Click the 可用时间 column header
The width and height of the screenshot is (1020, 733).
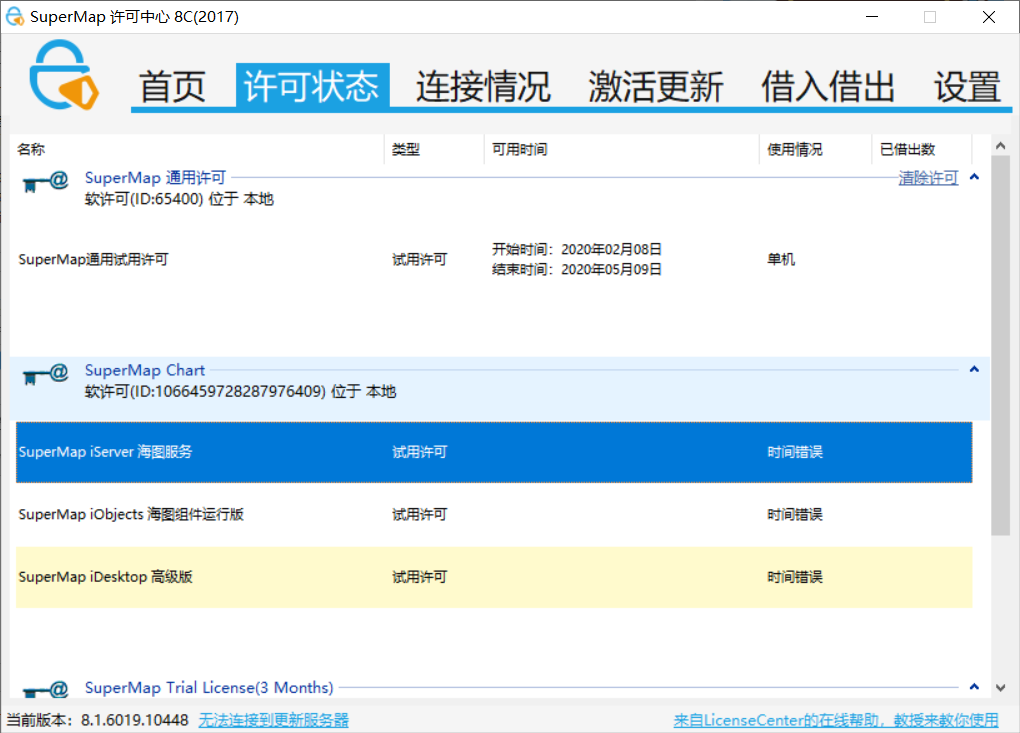(x=621, y=150)
